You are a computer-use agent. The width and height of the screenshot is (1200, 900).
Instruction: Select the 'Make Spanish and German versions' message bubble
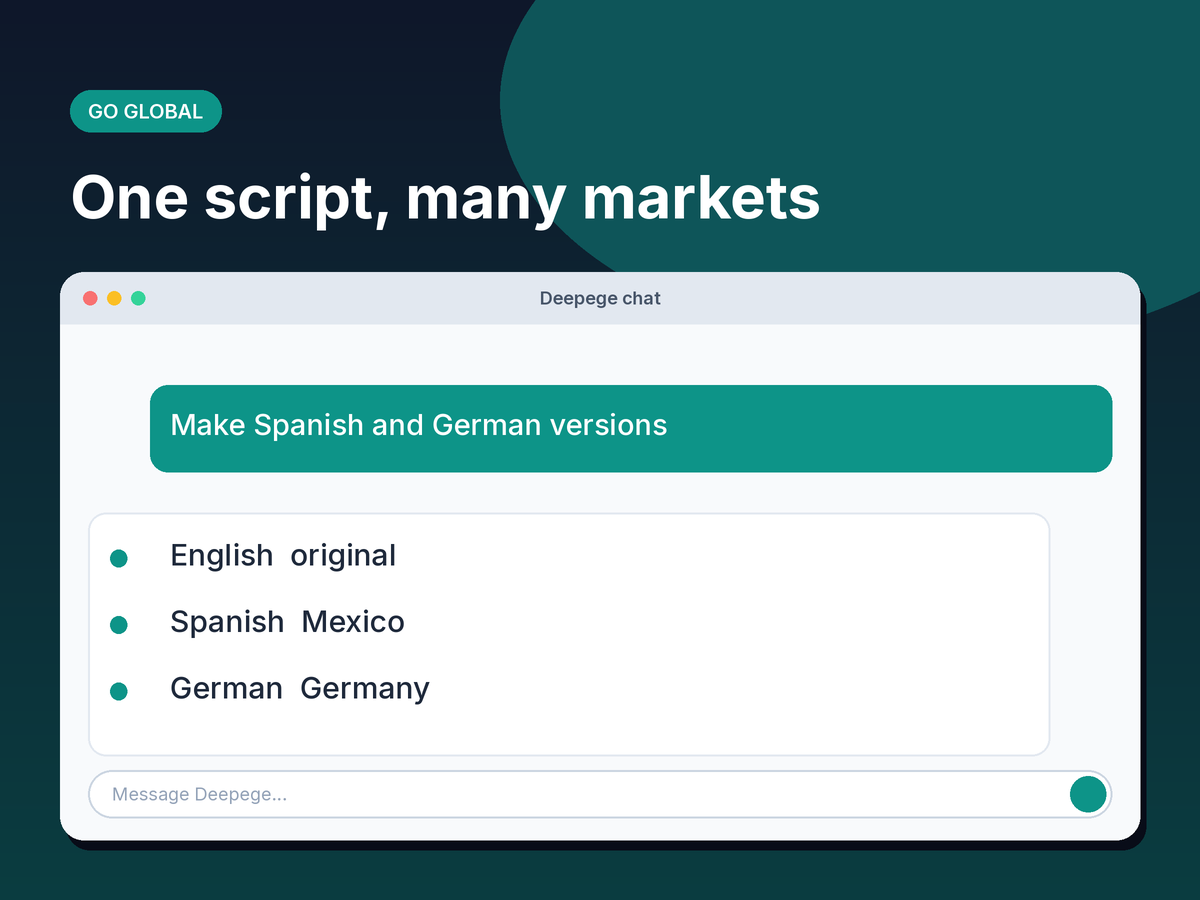pyautogui.click(x=631, y=428)
